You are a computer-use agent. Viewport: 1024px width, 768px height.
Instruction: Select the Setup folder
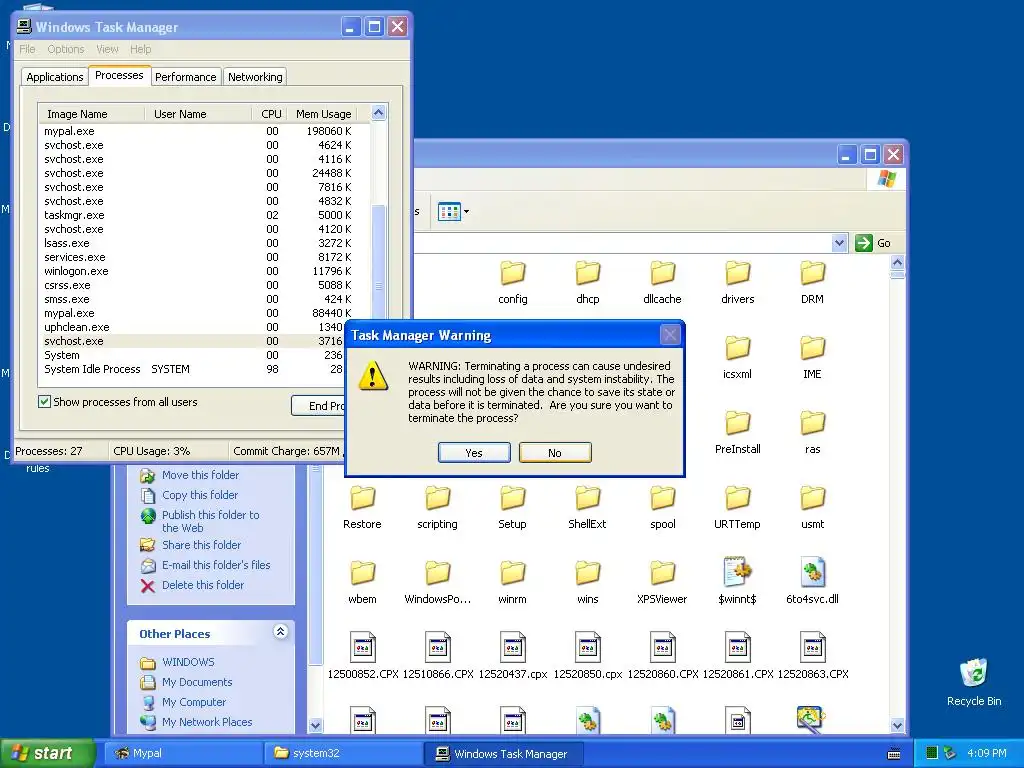click(513, 507)
